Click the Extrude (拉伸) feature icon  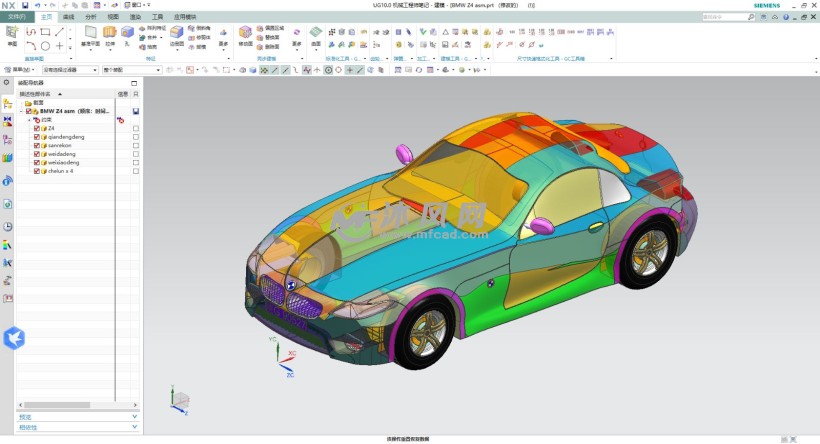click(110, 34)
